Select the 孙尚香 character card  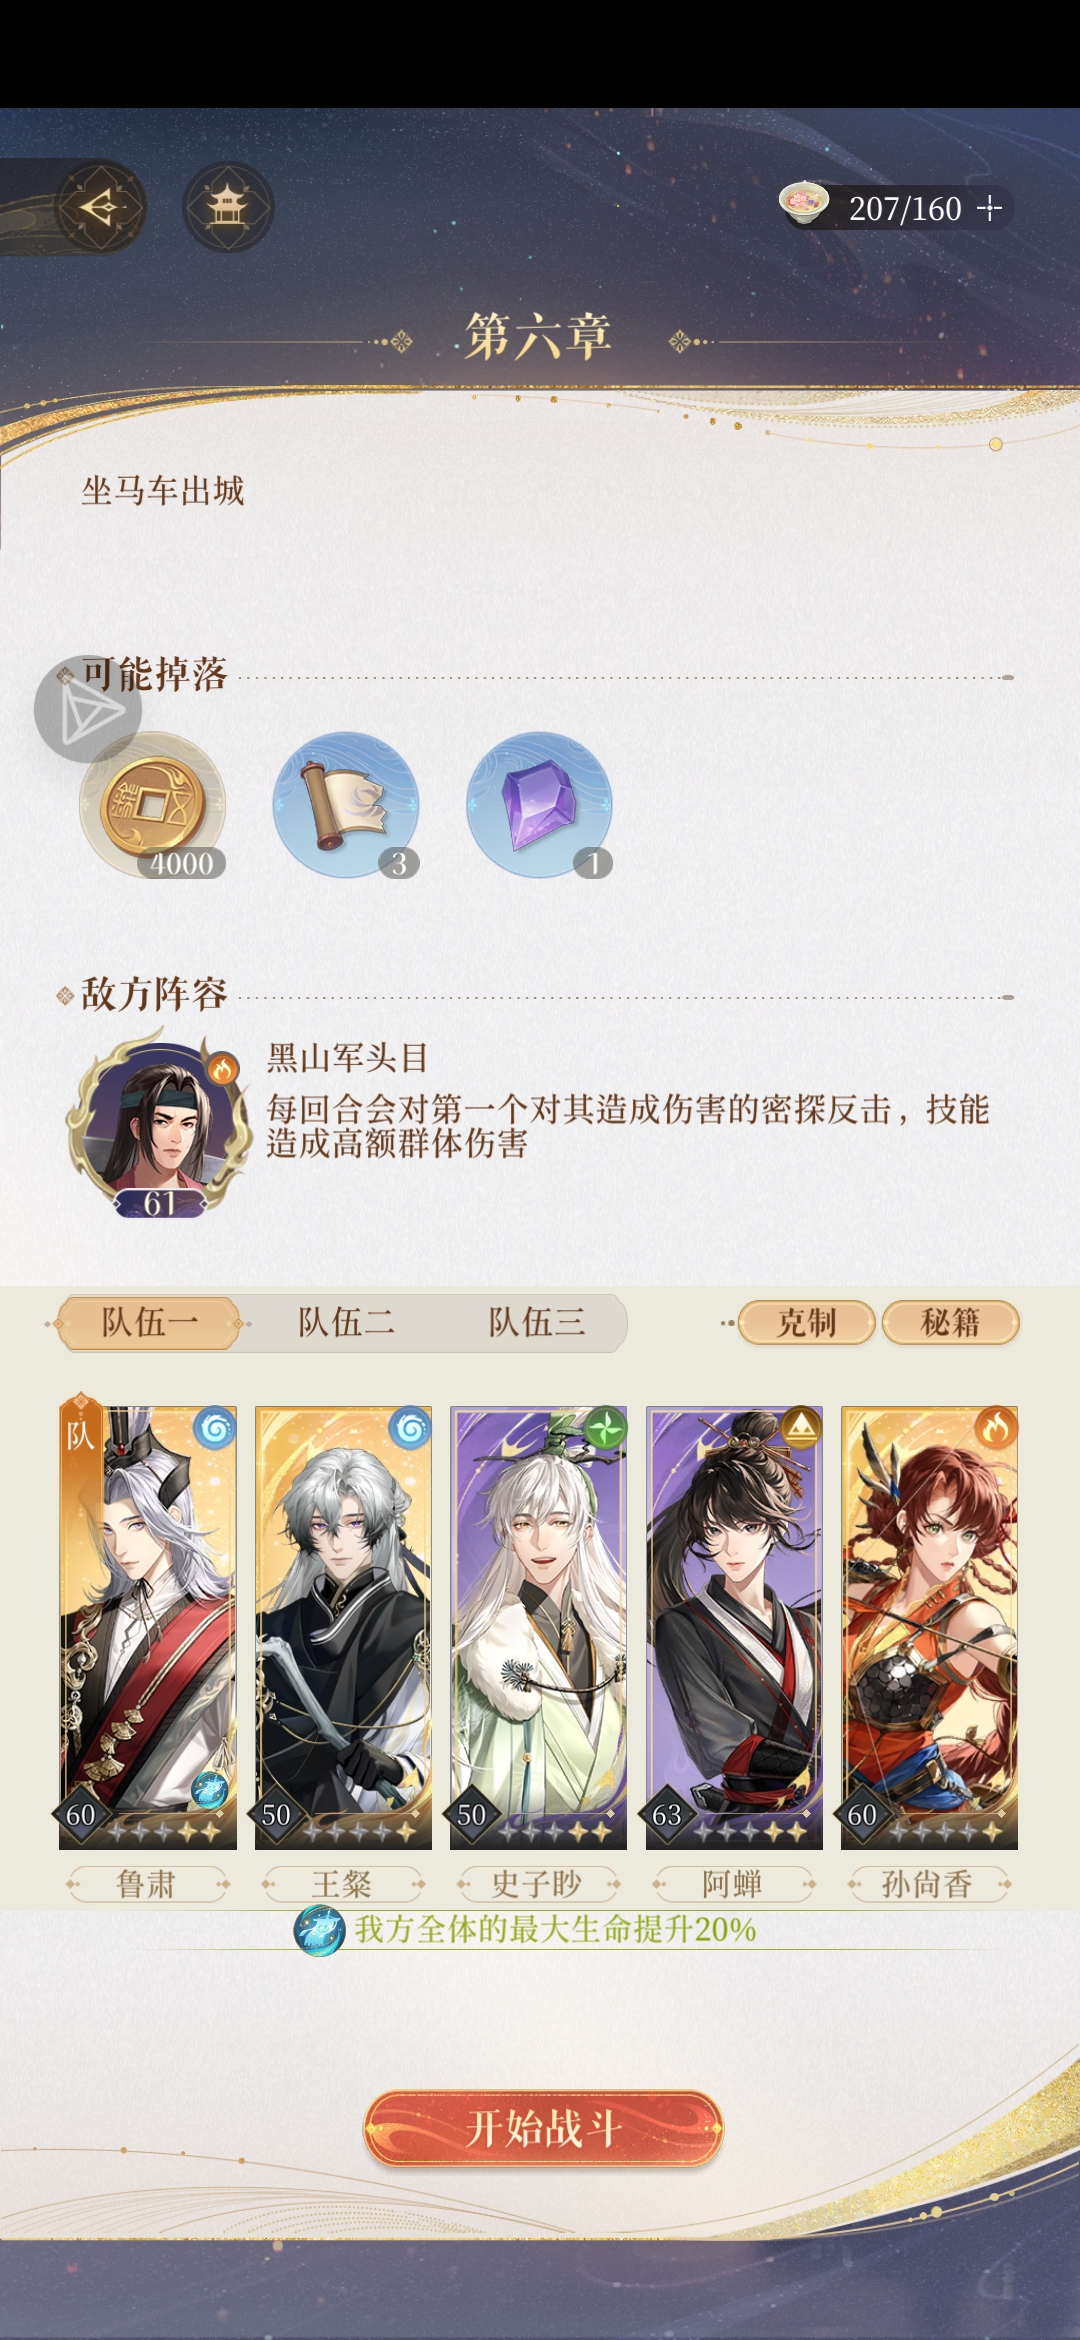point(930,1627)
